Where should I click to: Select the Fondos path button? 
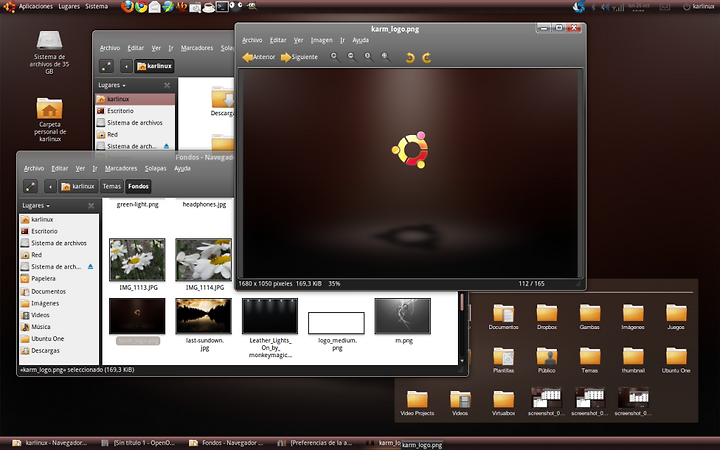138,186
